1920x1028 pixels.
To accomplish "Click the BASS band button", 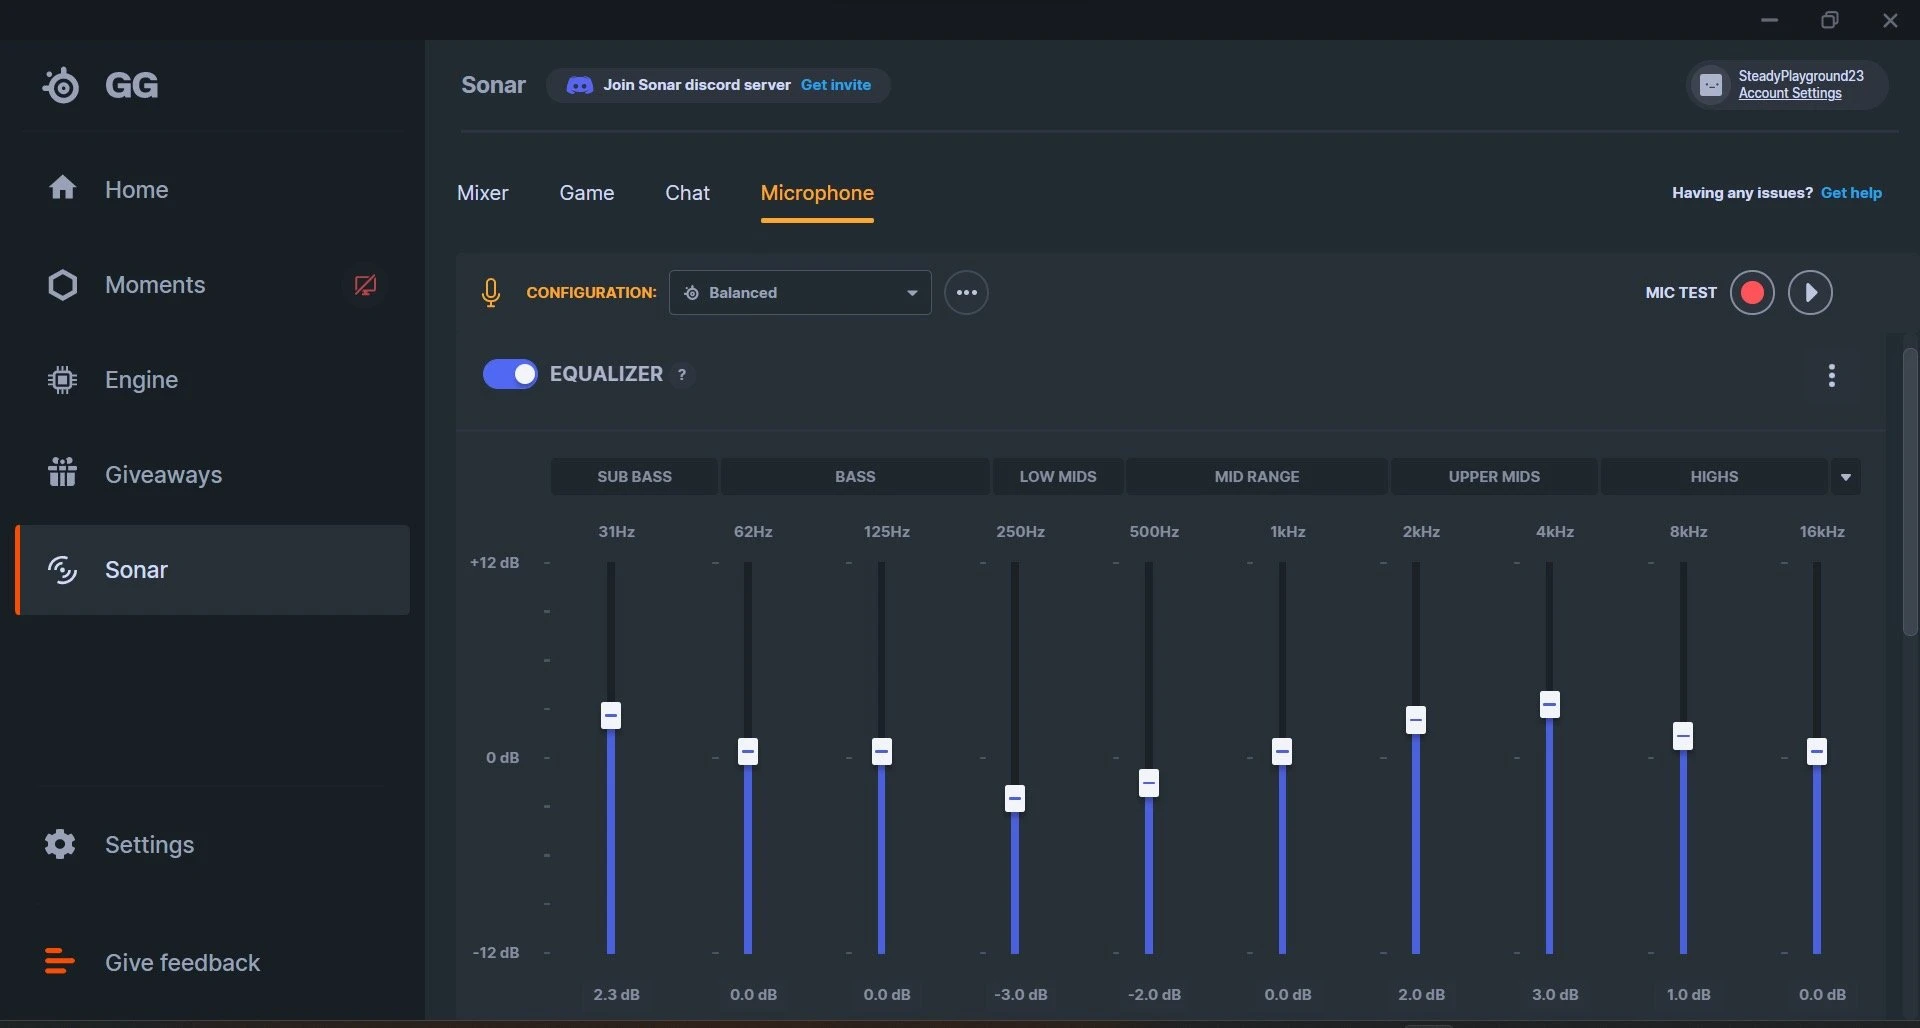I will click(855, 477).
